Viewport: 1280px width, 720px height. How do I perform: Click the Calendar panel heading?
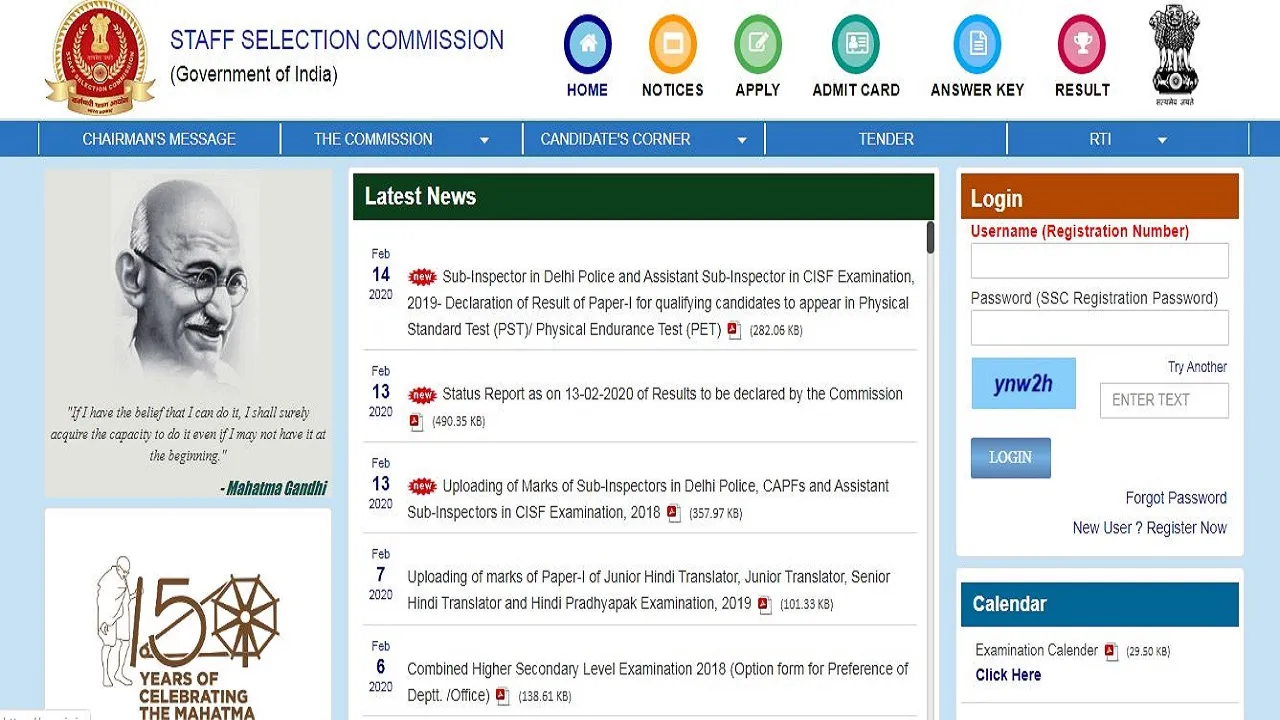1009,604
